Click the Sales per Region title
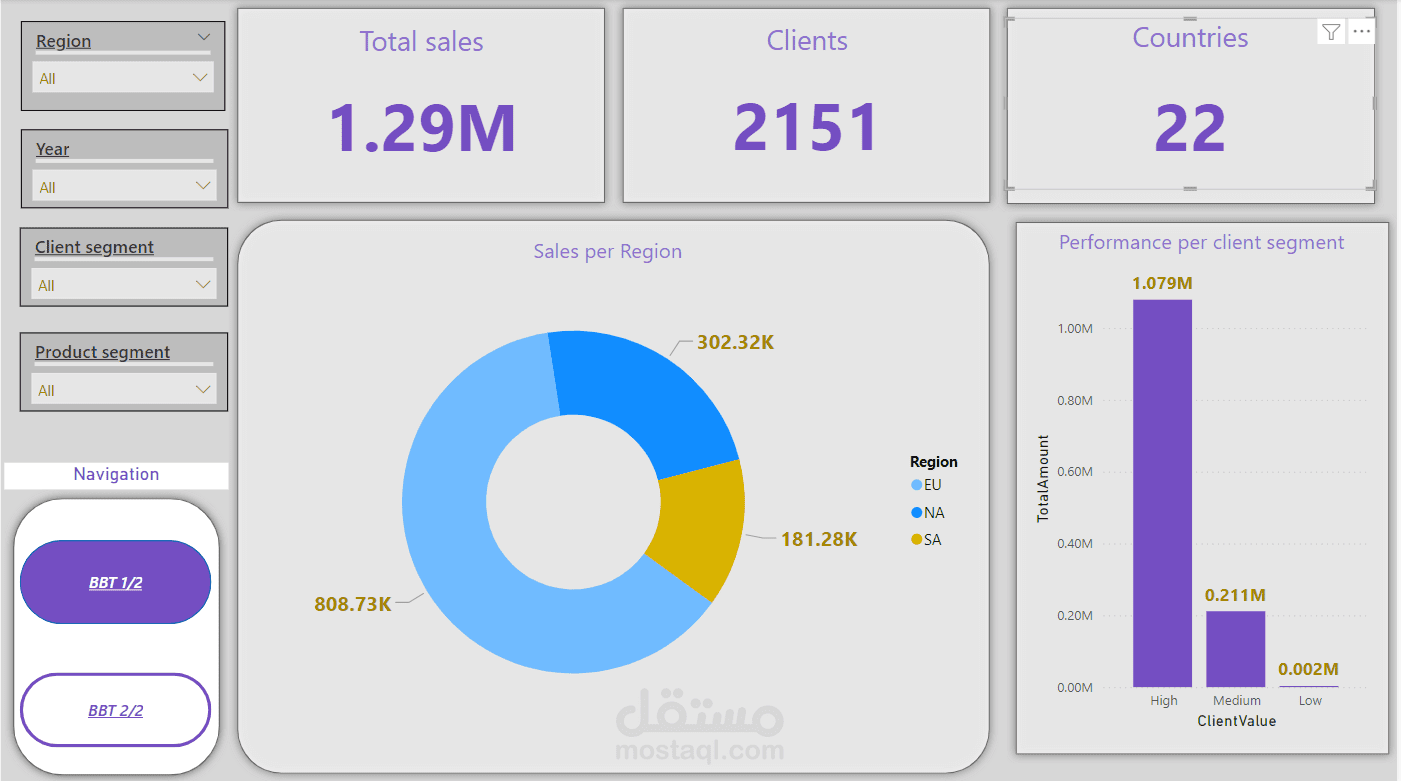The width and height of the screenshot is (1401, 781). point(608,251)
